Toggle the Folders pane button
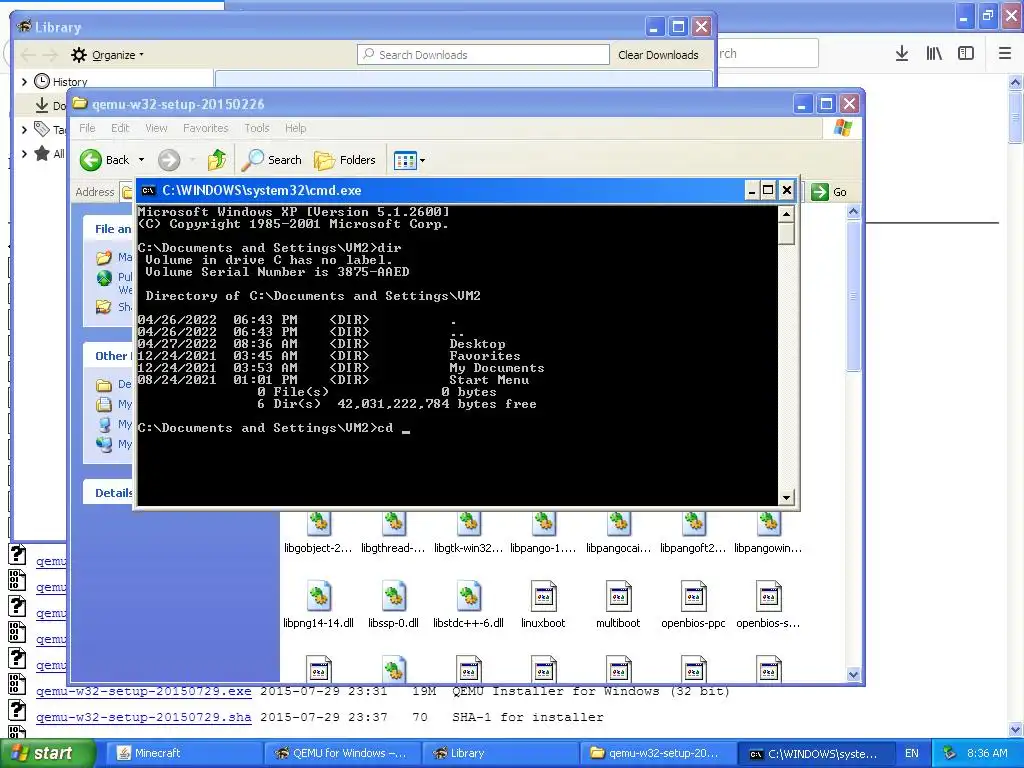The height and width of the screenshot is (768, 1024). coord(345,160)
